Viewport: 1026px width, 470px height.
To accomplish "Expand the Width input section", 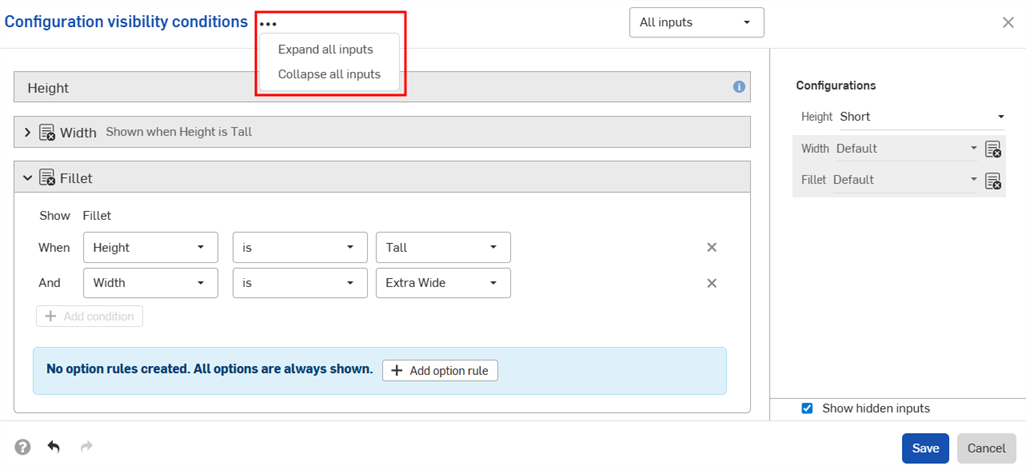I will 27,132.
